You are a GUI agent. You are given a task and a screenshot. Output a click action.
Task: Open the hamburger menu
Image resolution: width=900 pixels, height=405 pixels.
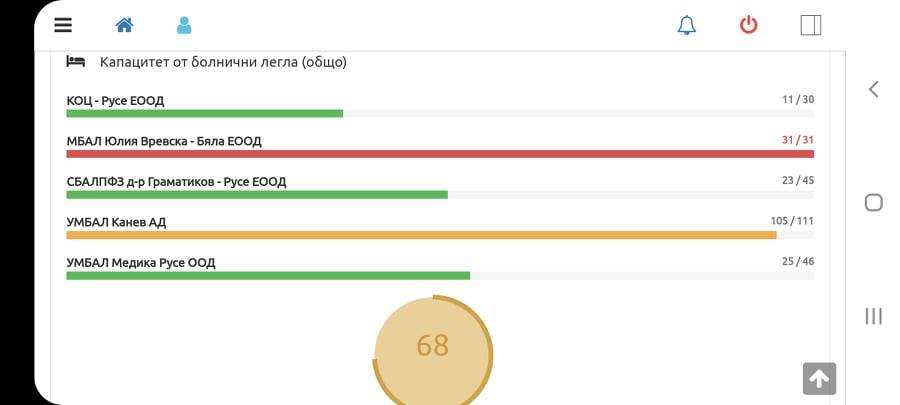click(63, 25)
